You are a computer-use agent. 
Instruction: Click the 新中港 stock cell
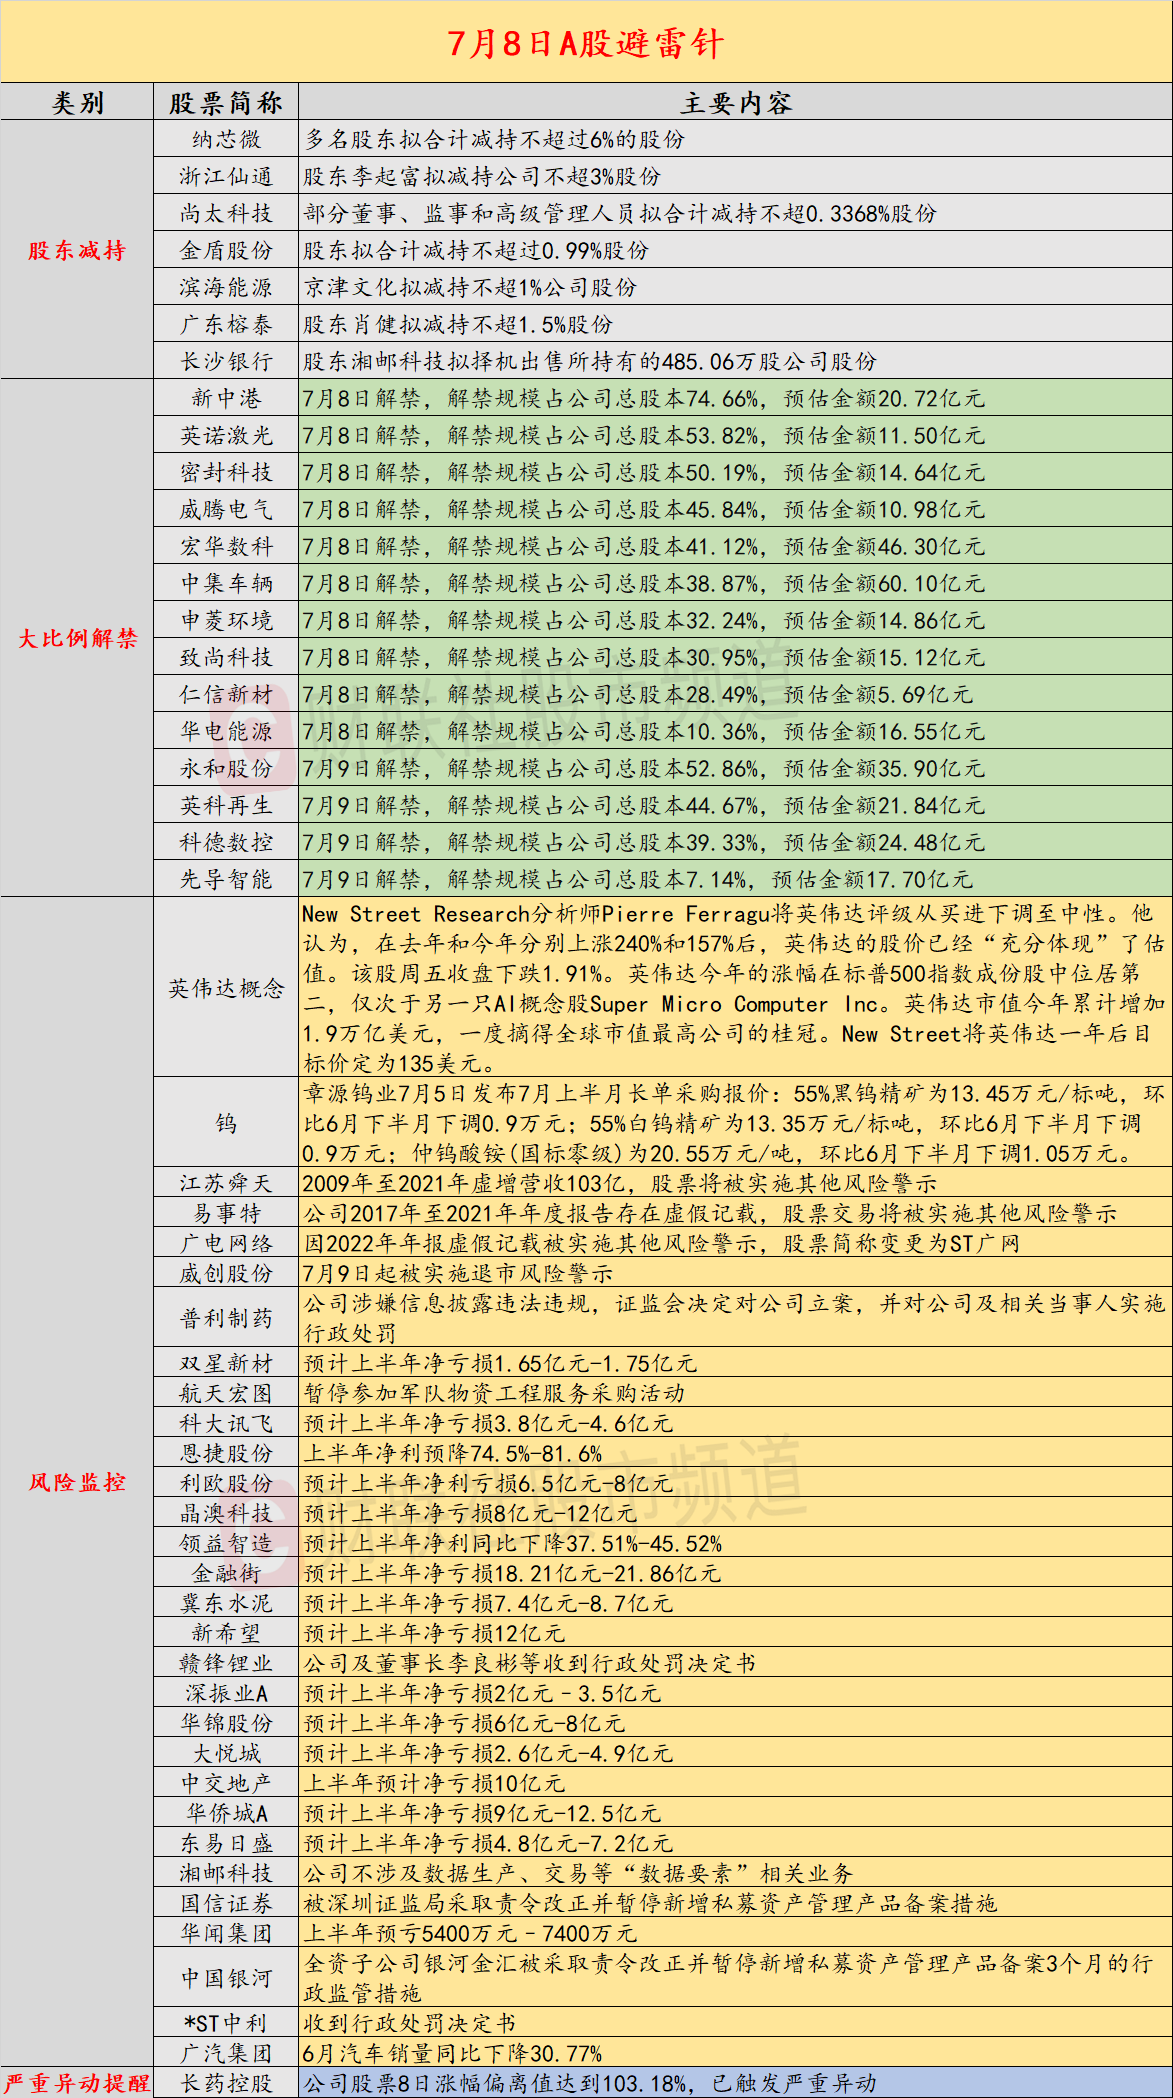click(226, 398)
